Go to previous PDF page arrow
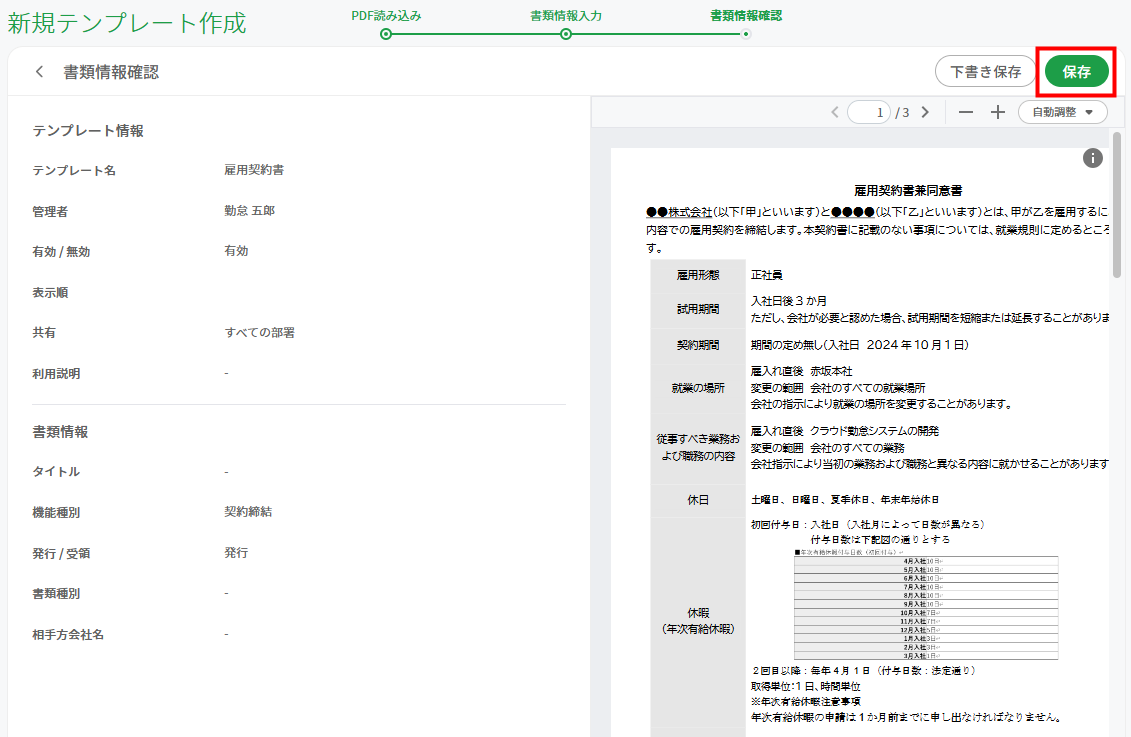The image size is (1131, 737). [835, 112]
